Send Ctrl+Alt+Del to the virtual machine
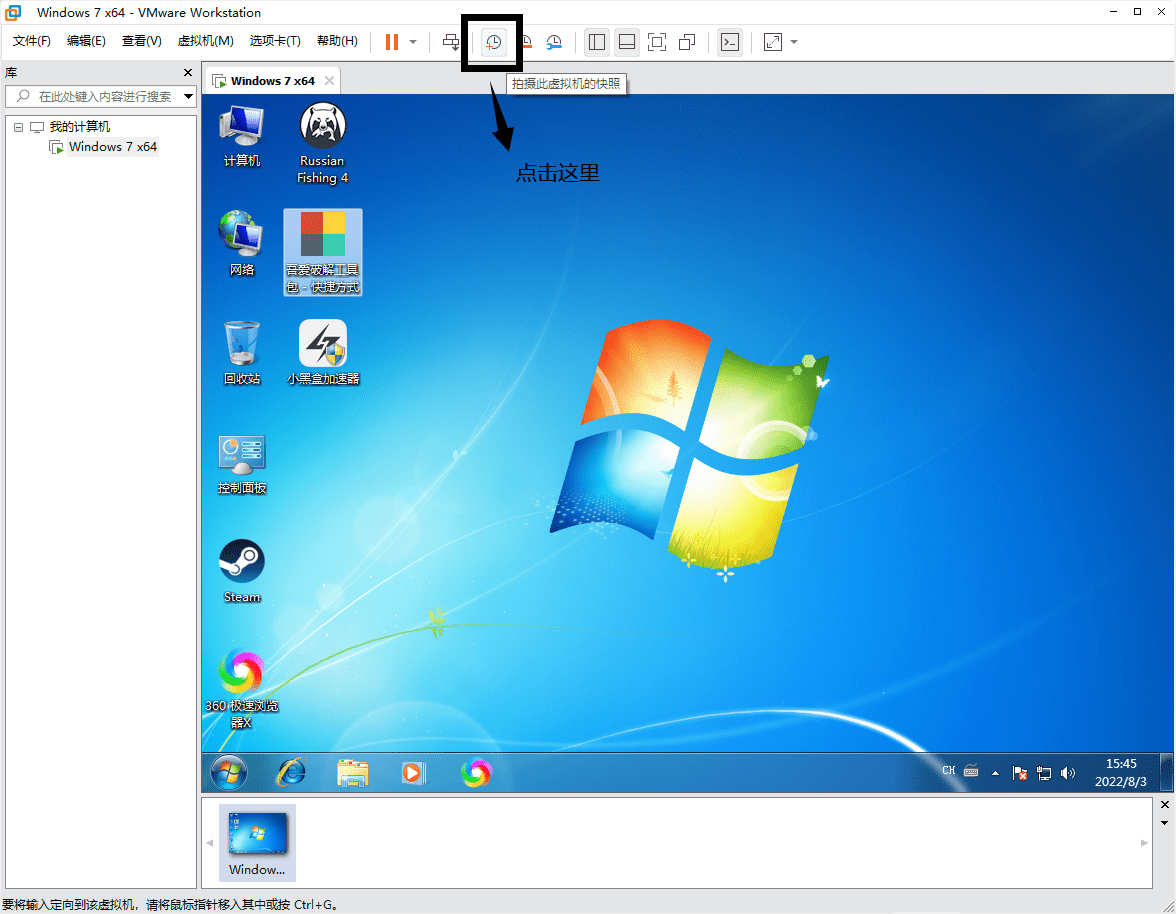Image resolution: width=1176 pixels, height=914 pixels. [451, 42]
